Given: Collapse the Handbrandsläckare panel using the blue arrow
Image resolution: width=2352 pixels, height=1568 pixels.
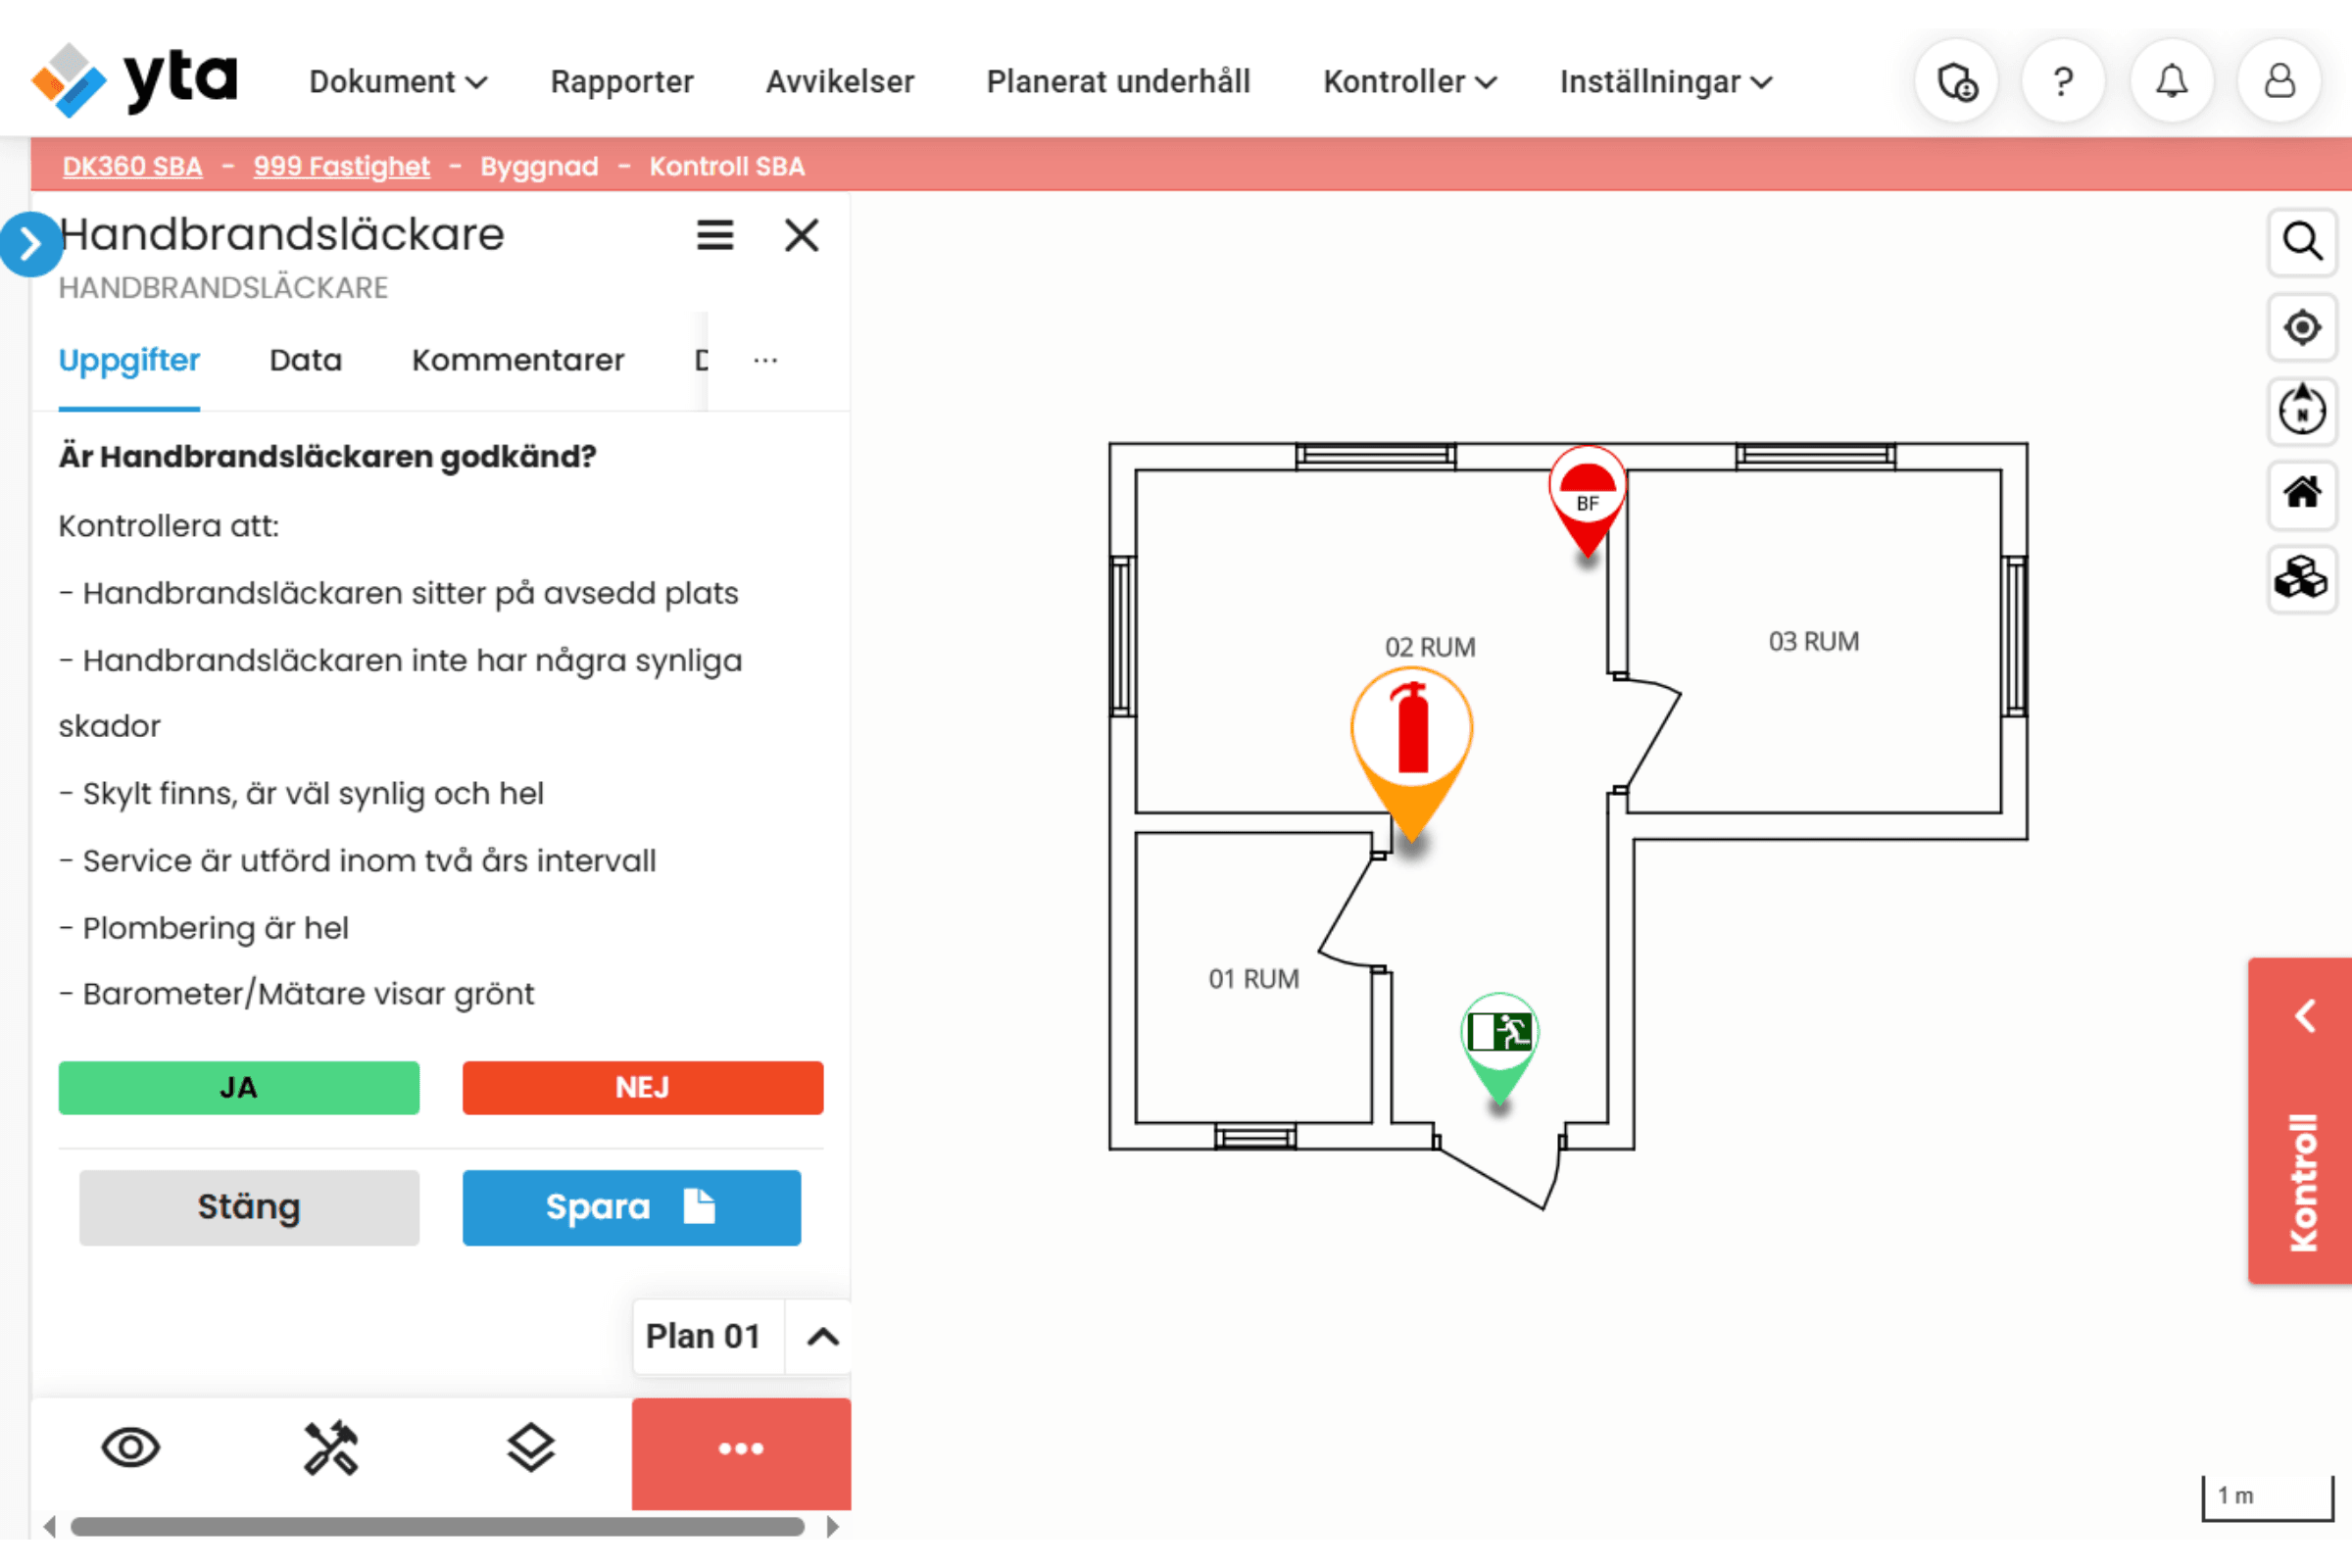Looking at the screenshot, I should click(x=31, y=244).
